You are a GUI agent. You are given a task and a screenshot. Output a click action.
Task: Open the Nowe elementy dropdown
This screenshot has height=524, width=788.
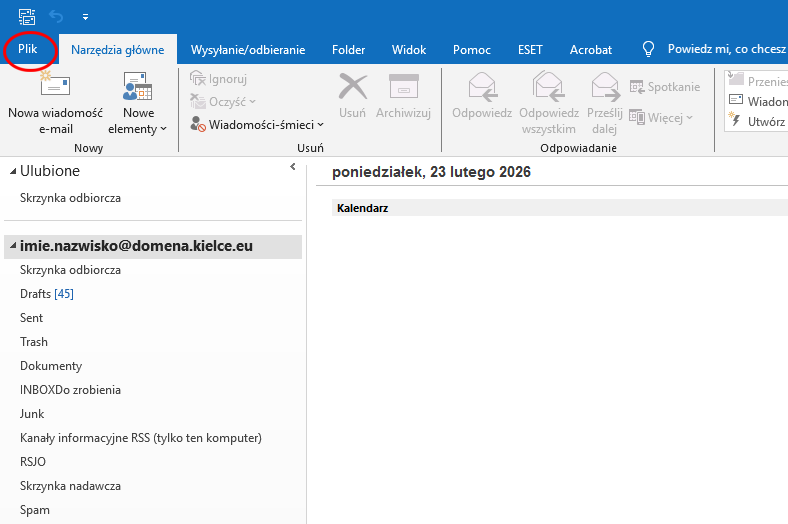tap(138, 103)
